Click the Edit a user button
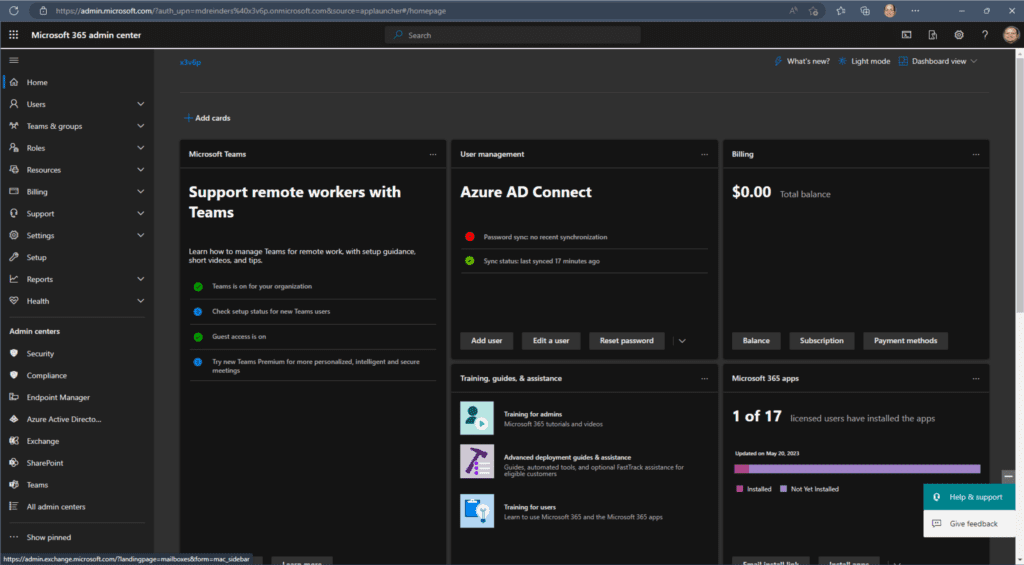This screenshot has height=565, width=1024. pos(551,340)
